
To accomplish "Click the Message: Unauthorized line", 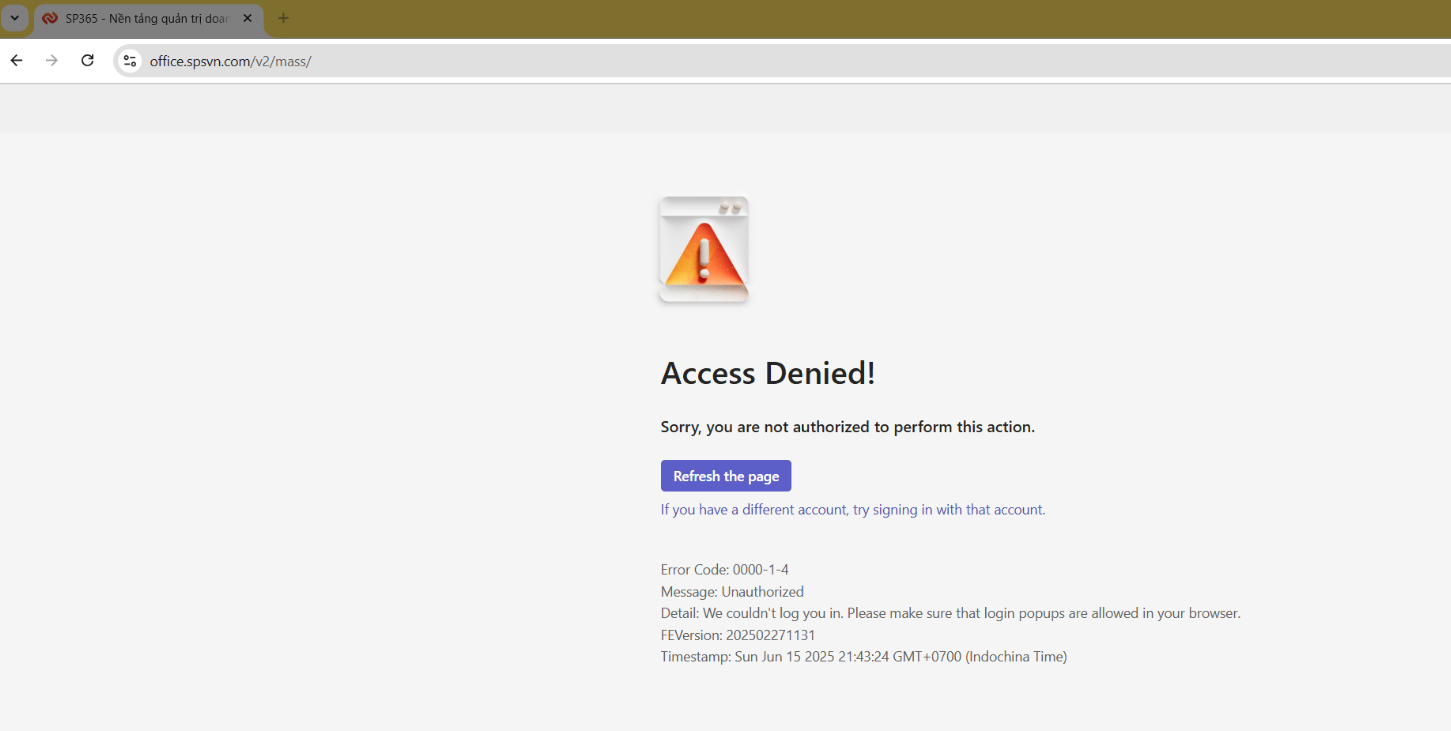I will [x=732, y=592].
